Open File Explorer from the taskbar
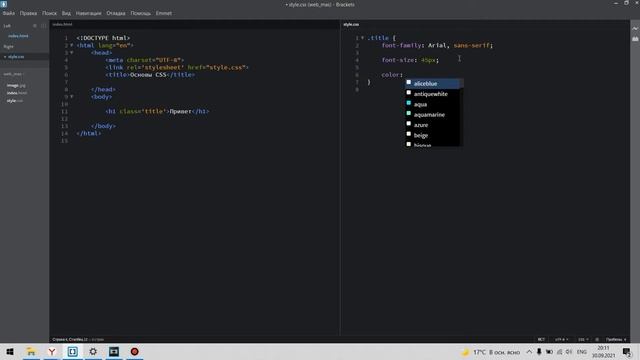 point(31,351)
